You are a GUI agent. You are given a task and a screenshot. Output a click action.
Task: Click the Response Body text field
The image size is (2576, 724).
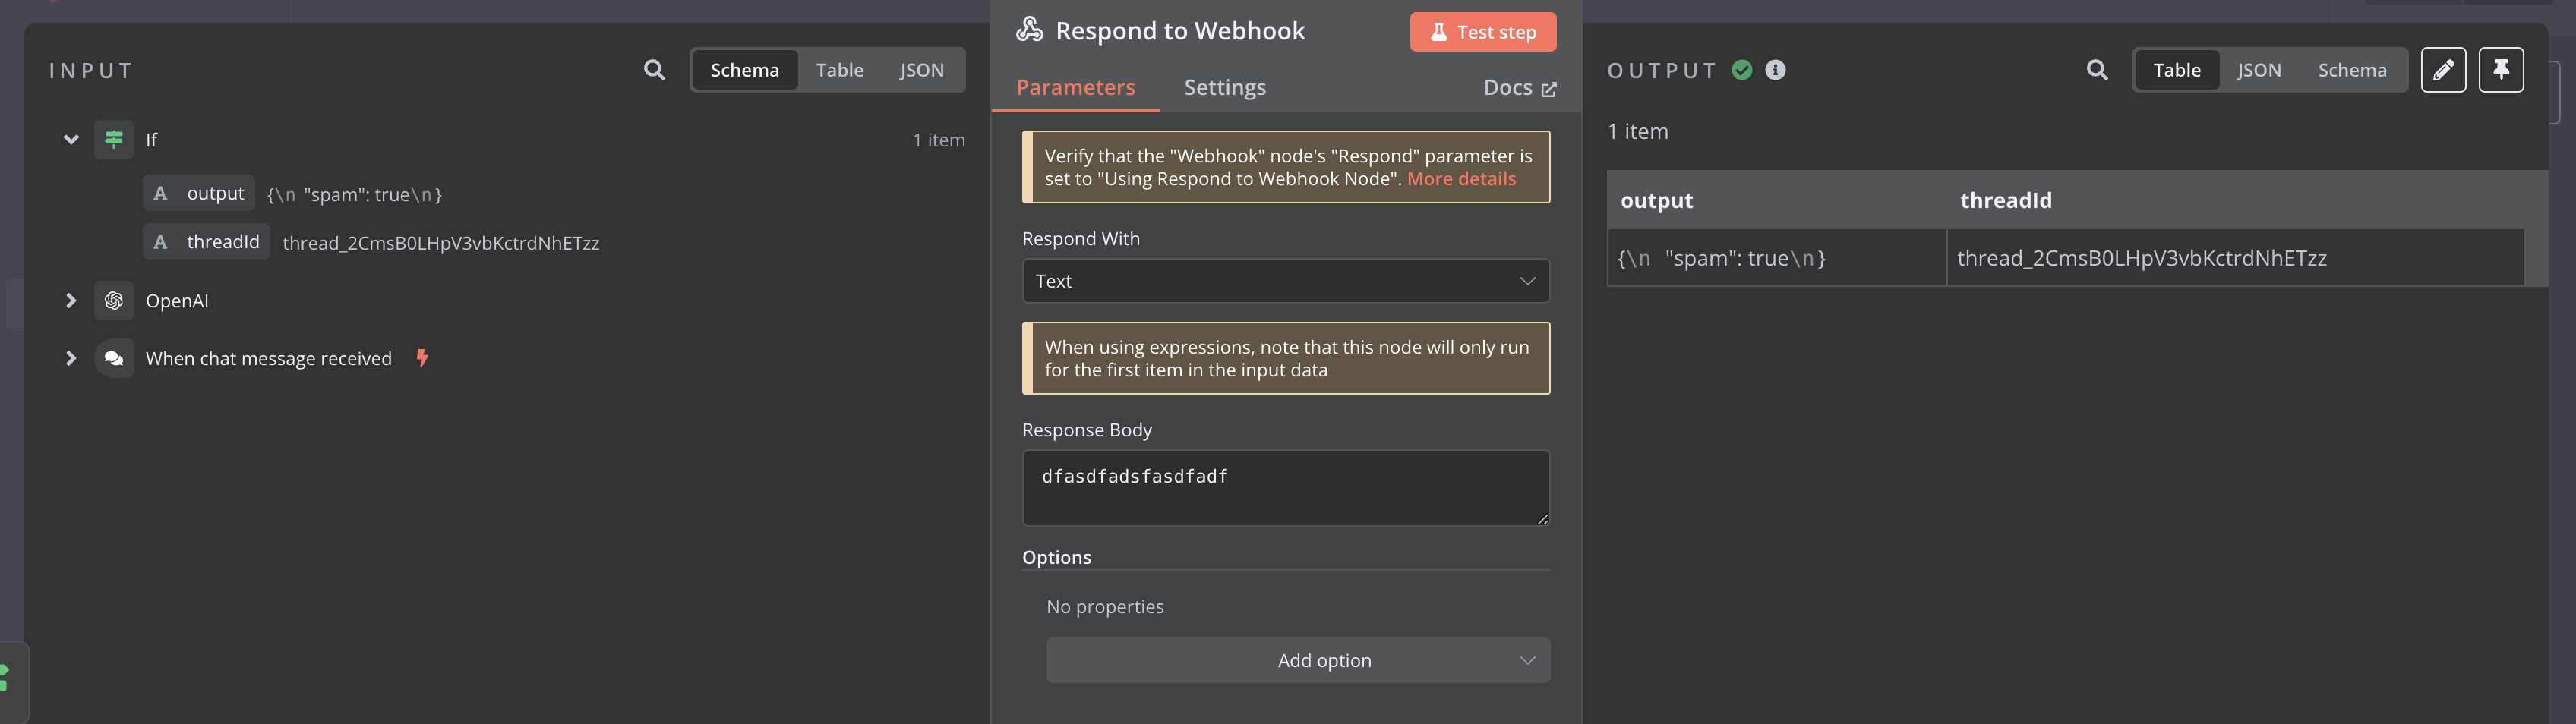(x=1285, y=488)
